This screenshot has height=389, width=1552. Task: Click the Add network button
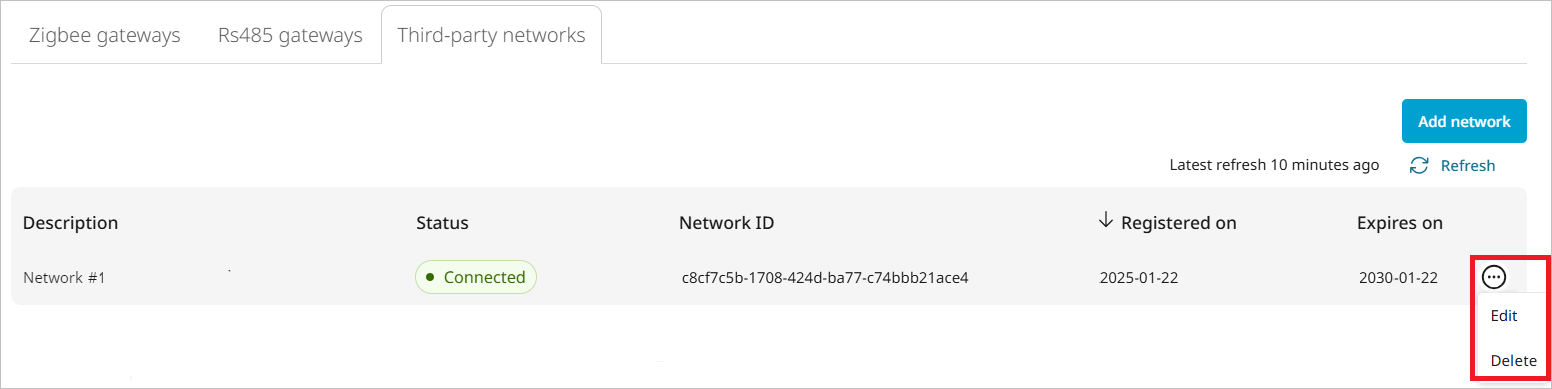[x=1464, y=121]
